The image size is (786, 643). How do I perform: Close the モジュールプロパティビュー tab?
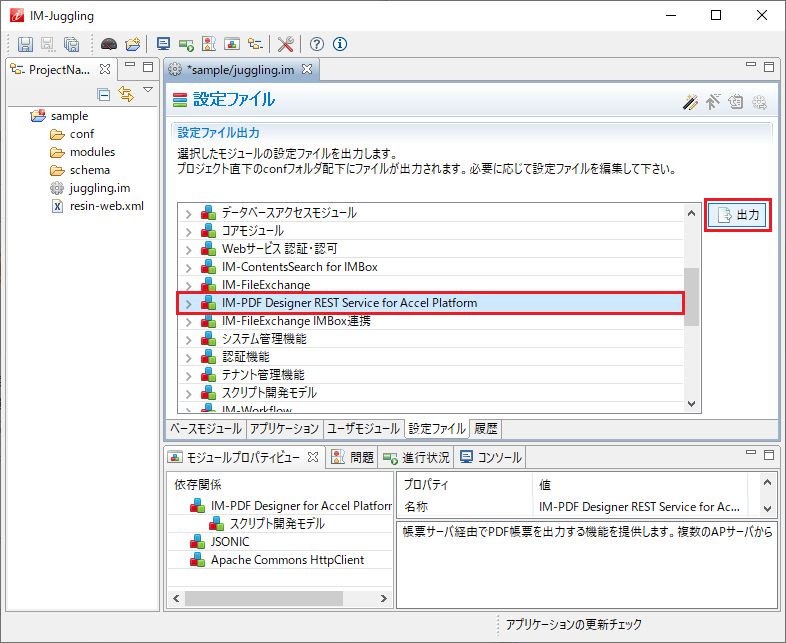[313, 457]
